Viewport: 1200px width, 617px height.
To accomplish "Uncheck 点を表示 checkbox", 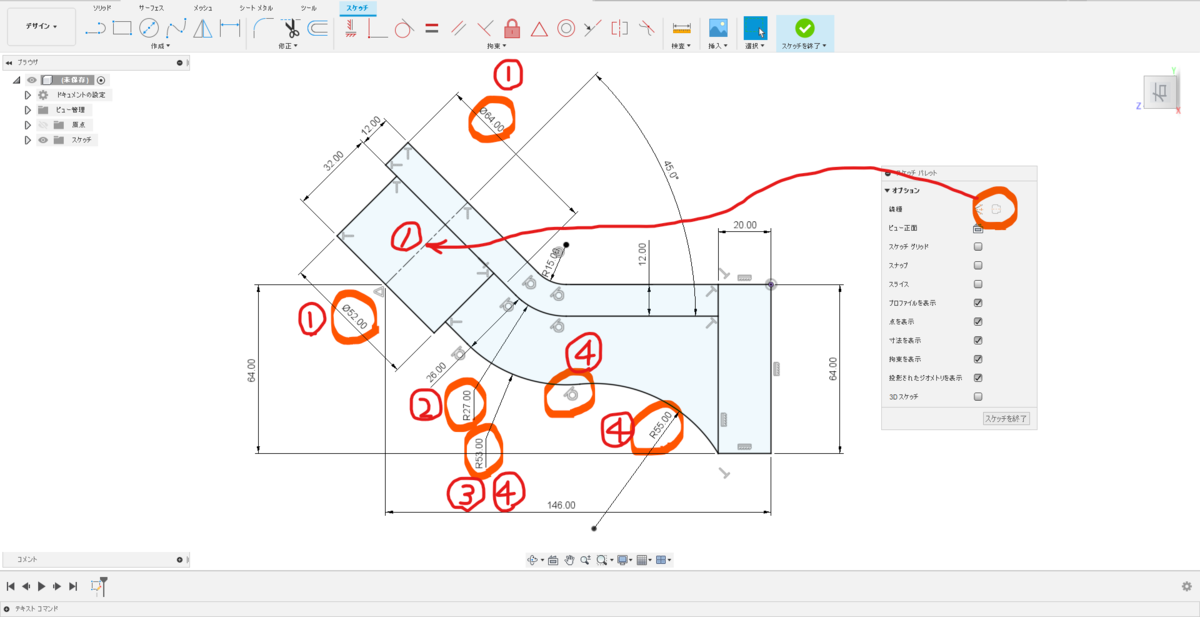I will (978, 321).
